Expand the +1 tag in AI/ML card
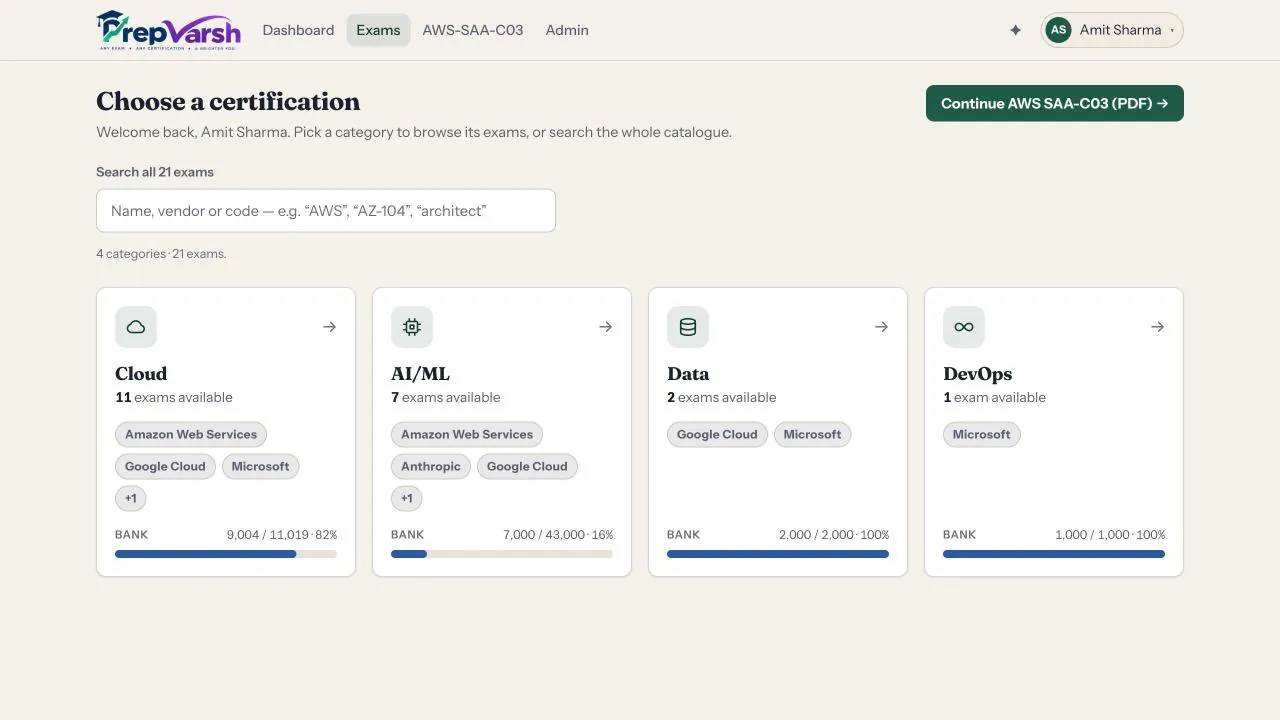This screenshot has height=720, width=1280. tap(407, 498)
